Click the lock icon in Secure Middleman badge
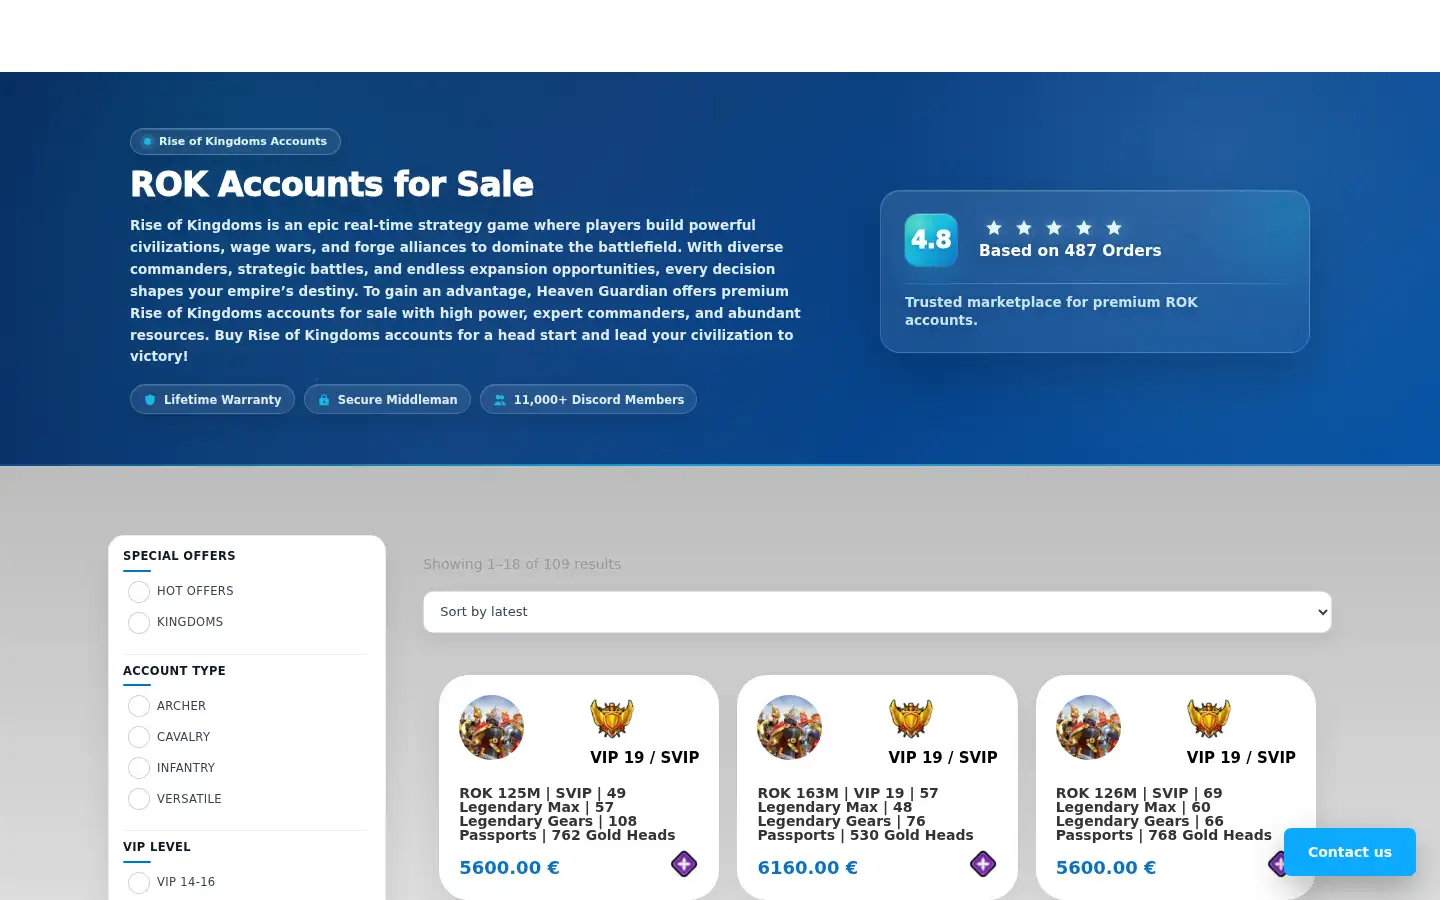Screen dimensions: 1440x900 [324, 400]
